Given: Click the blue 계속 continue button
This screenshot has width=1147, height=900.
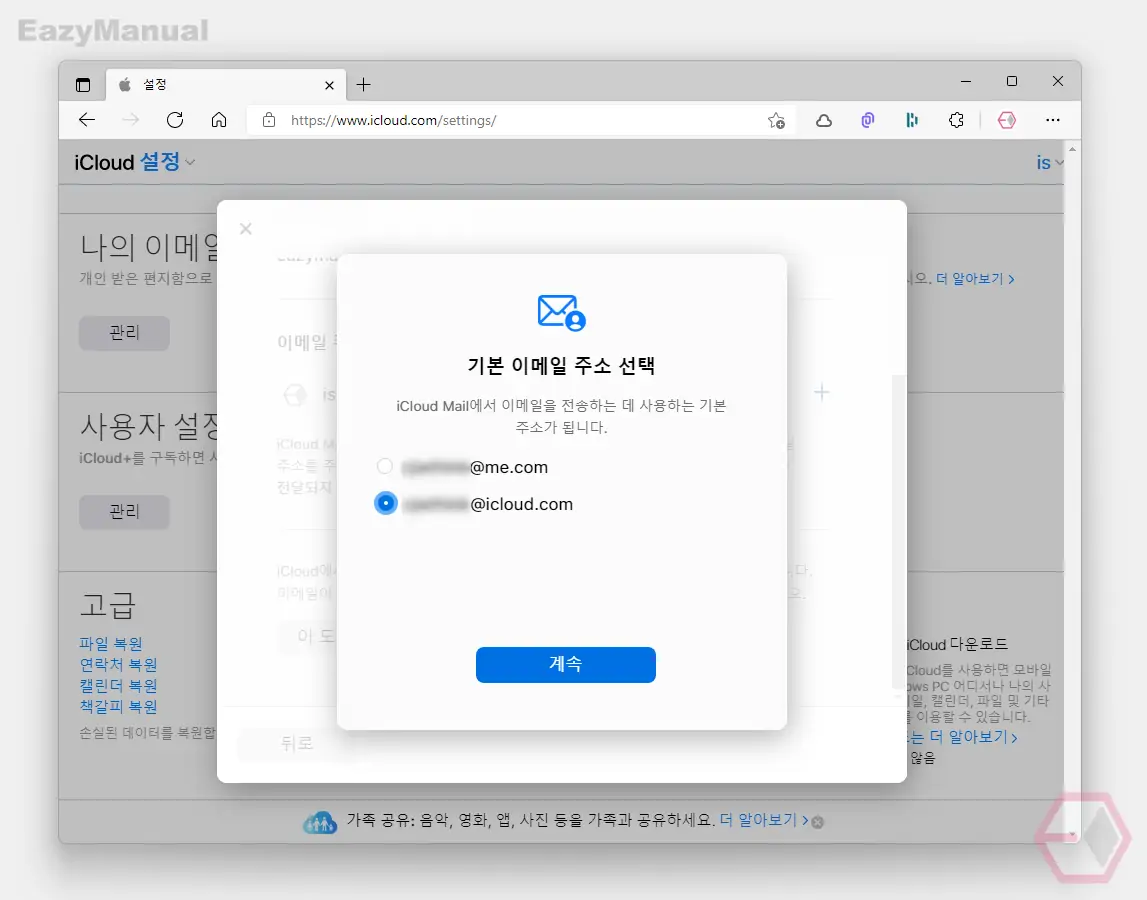Looking at the screenshot, I should point(565,664).
